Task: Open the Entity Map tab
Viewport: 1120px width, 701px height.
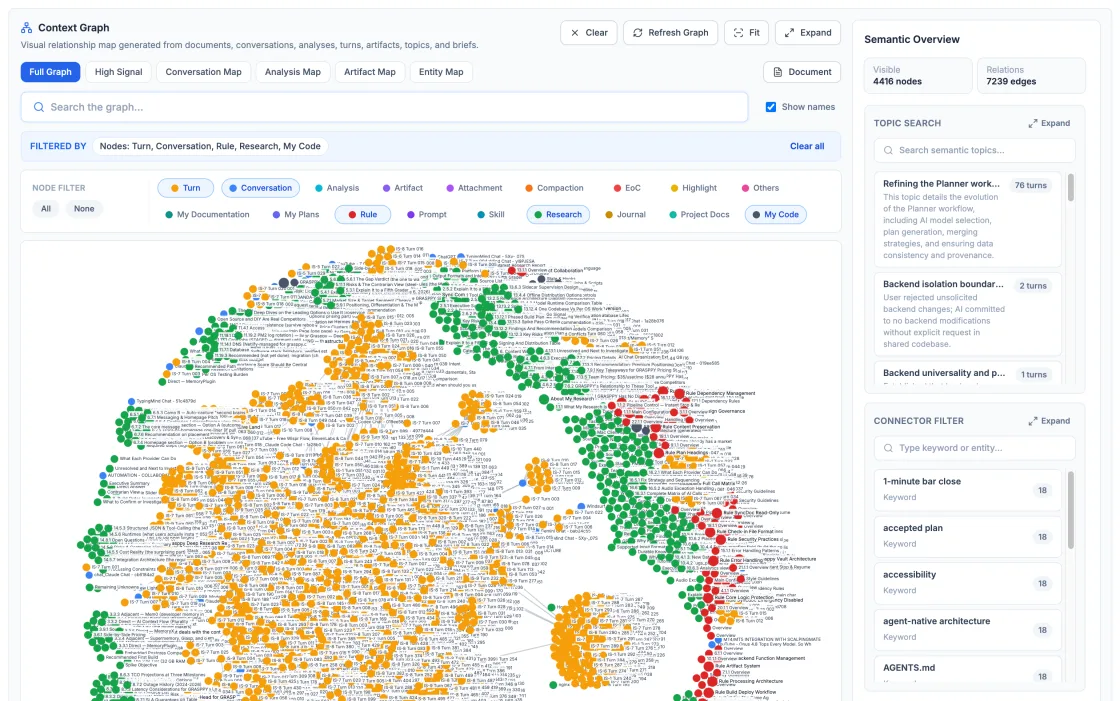Action: point(441,72)
